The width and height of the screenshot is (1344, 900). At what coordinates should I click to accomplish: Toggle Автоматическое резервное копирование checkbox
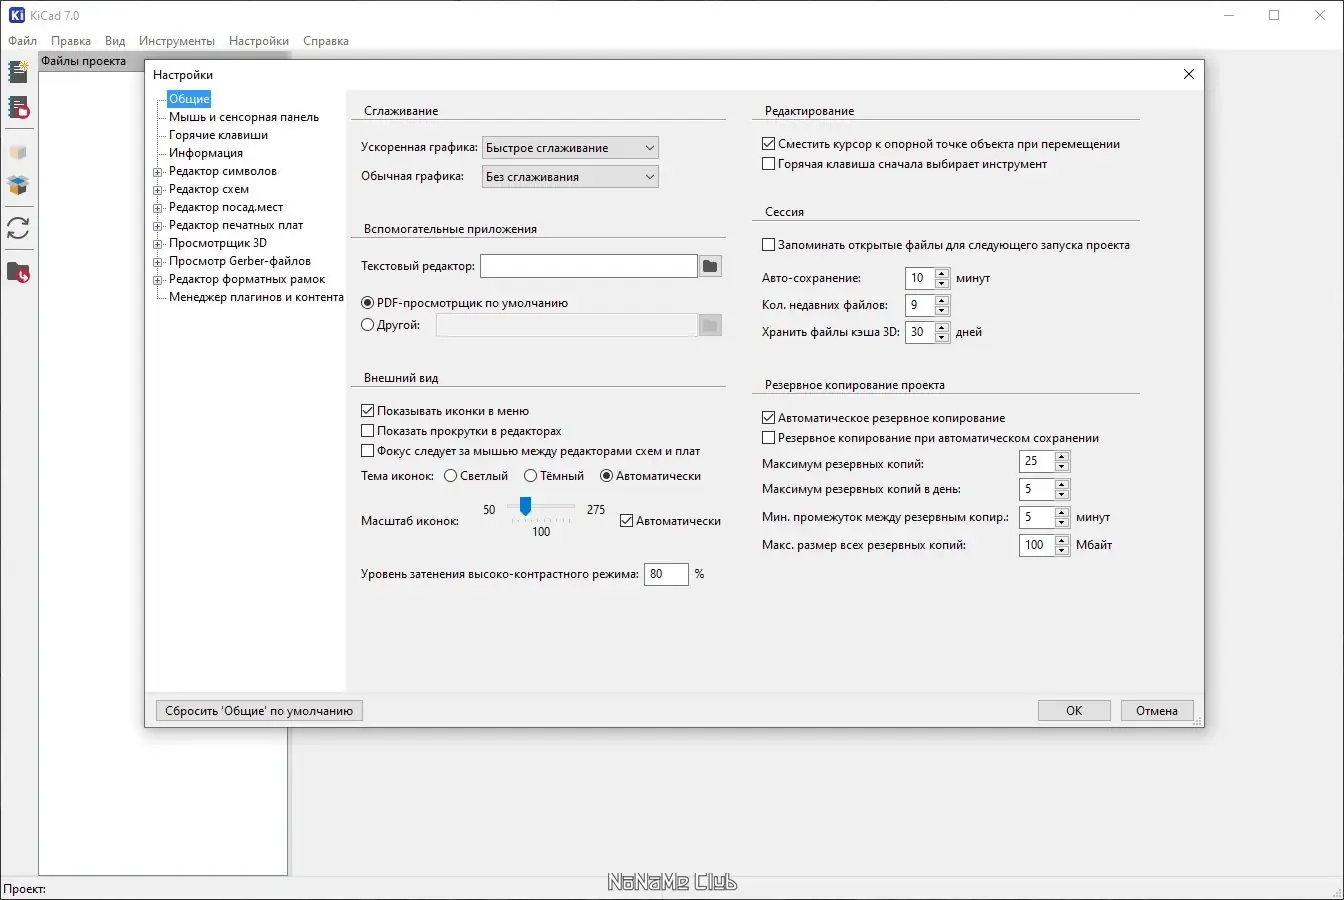point(768,418)
